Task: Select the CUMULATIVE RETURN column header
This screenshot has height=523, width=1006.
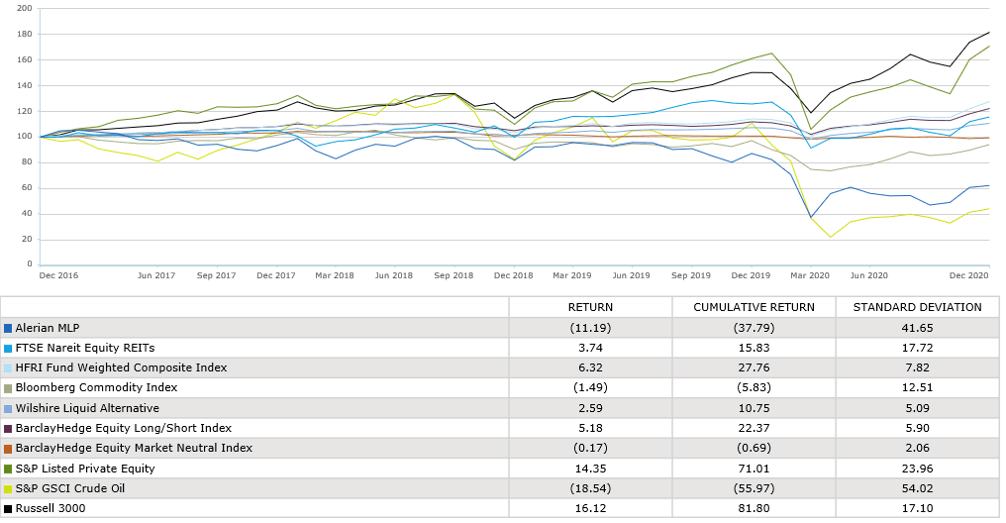Action: pyautogui.click(x=753, y=307)
